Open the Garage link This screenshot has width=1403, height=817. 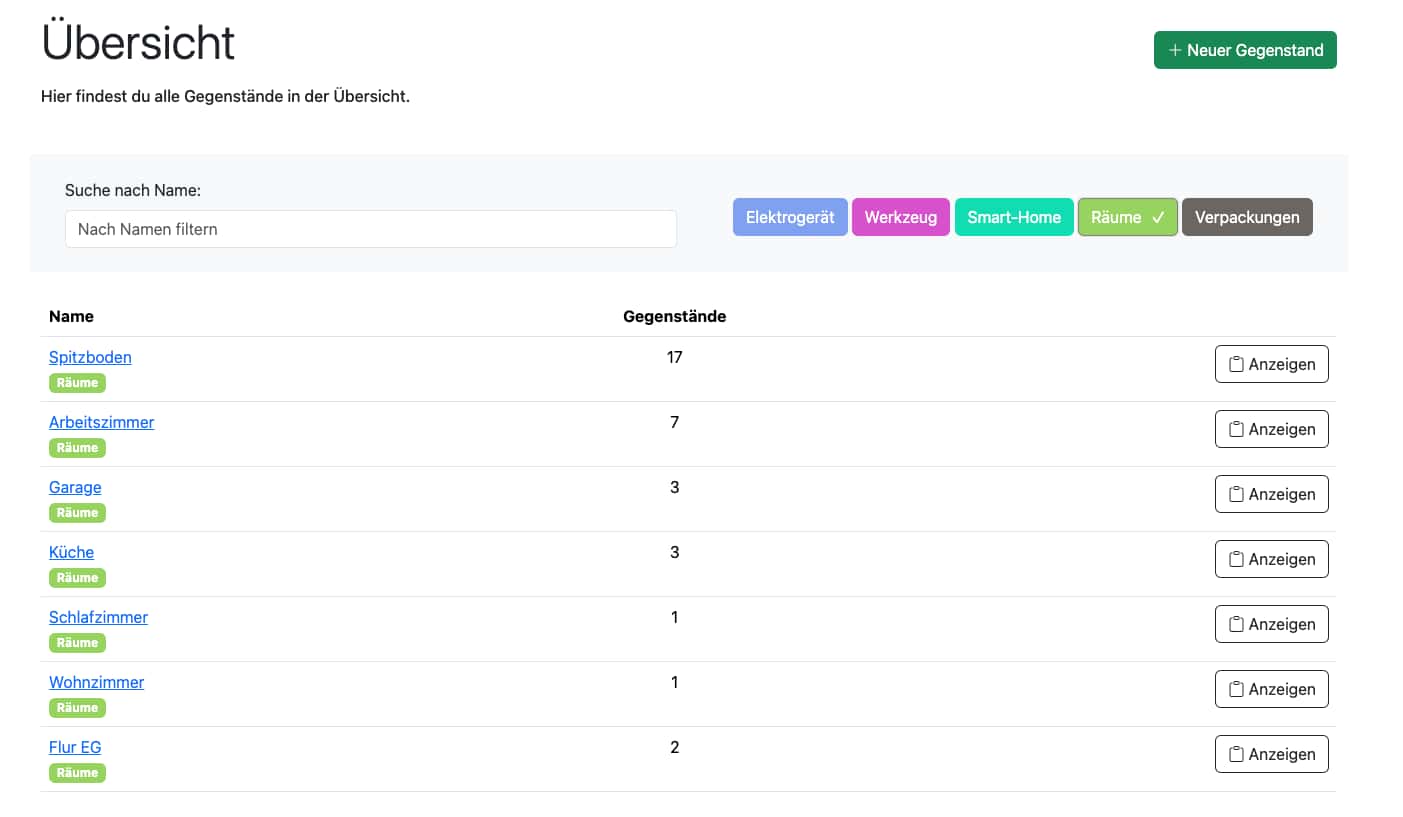(75, 487)
